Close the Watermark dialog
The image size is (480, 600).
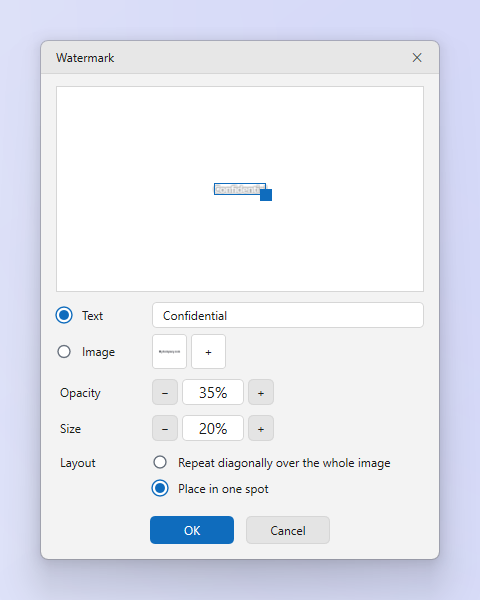(x=417, y=58)
